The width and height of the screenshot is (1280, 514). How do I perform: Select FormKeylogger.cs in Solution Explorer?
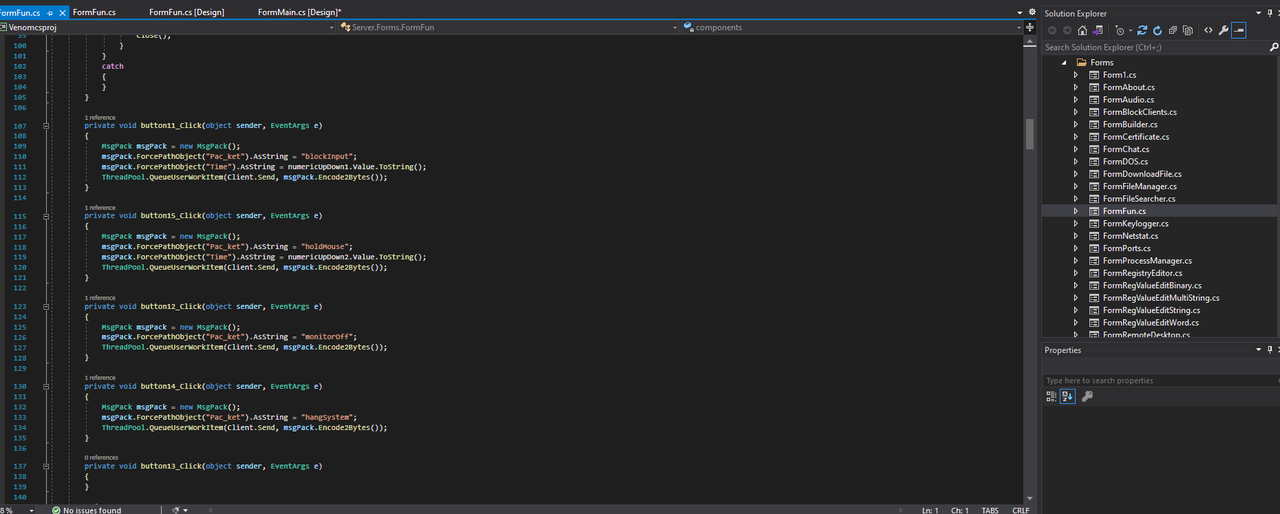pos(1135,223)
